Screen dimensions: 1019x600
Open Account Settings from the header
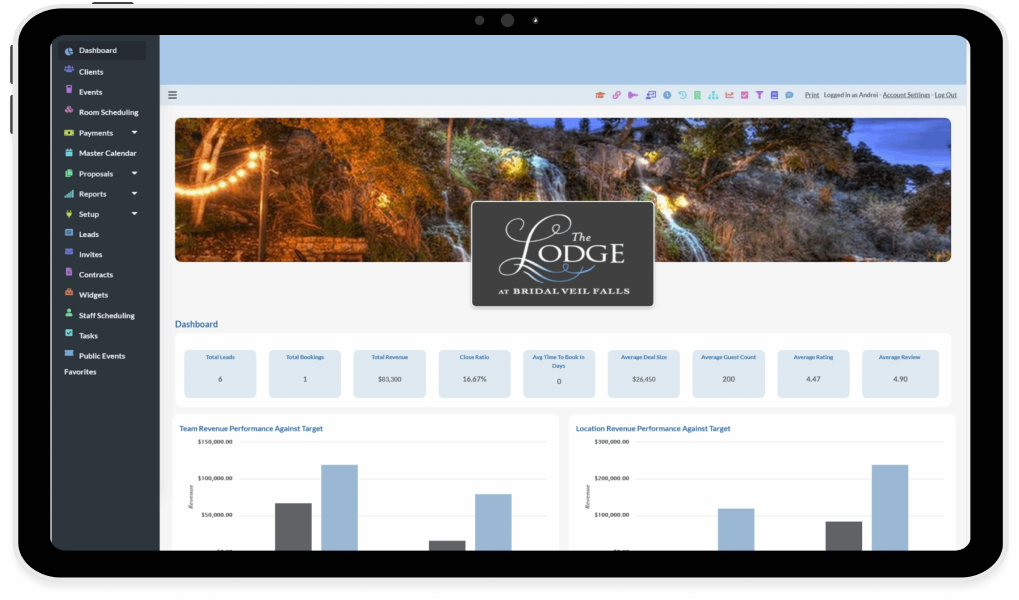click(x=905, y=94)
